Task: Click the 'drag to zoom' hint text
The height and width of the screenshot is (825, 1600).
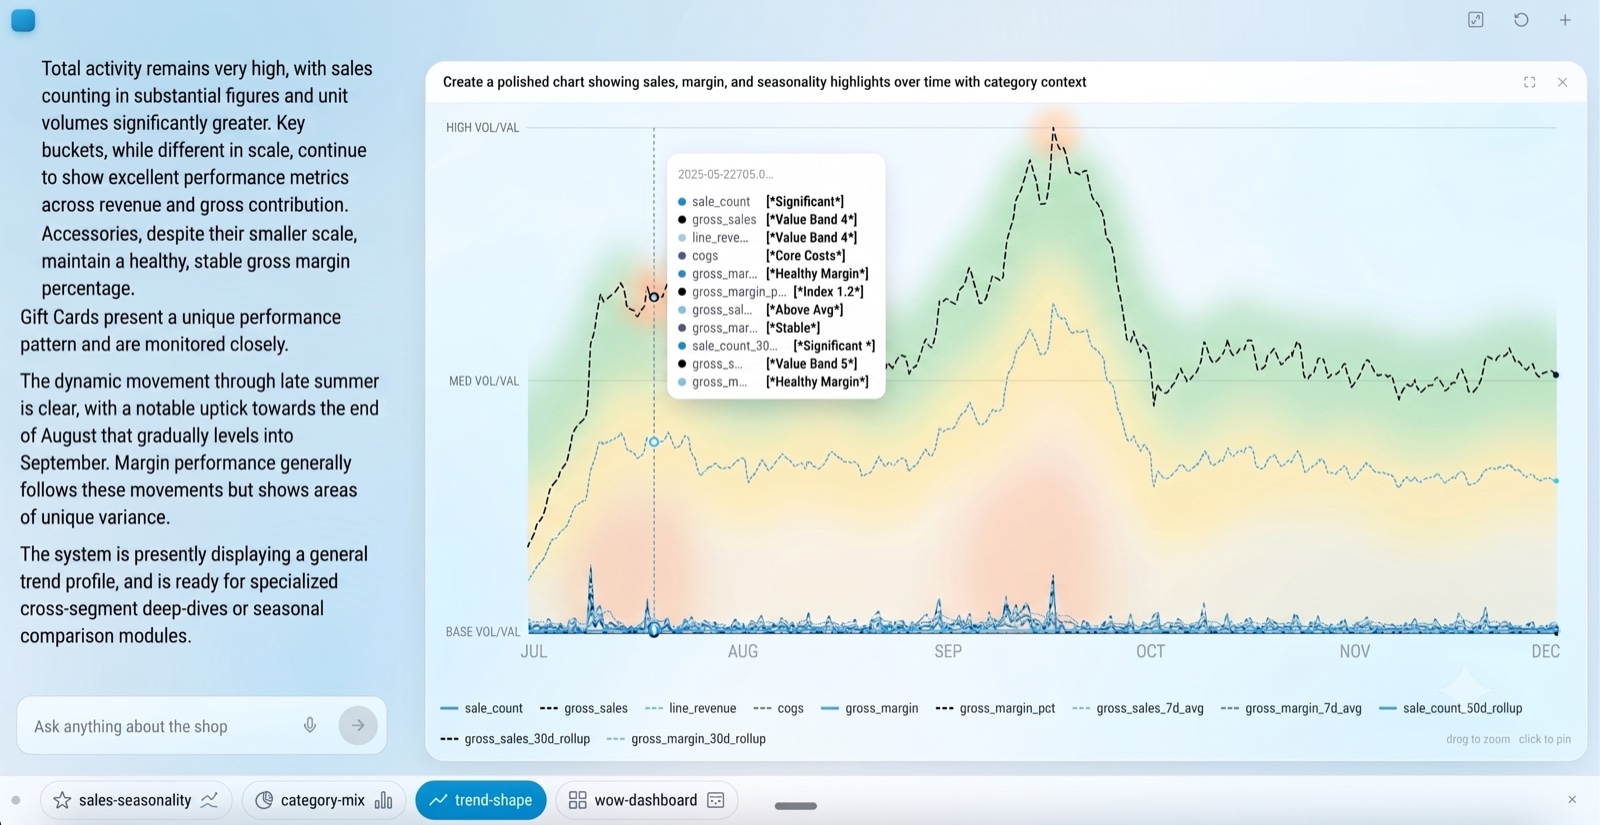Action: [1478, 739]
